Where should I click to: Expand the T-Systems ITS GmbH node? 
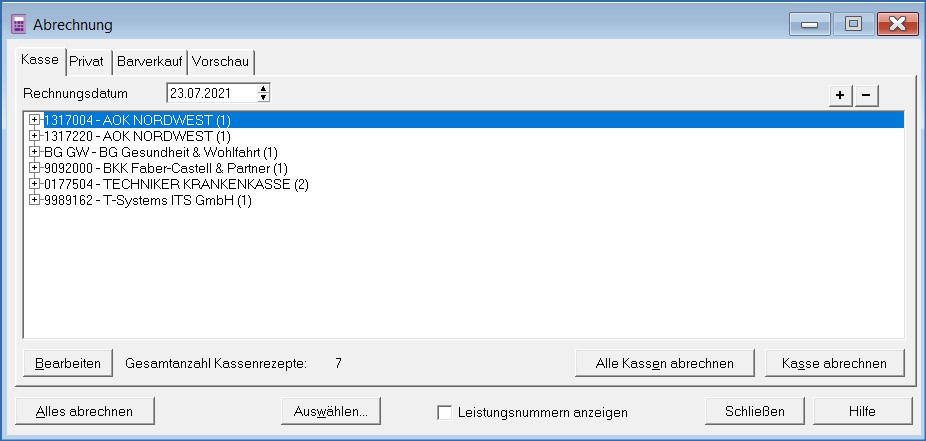pyautogui.click(x=35, y=200)
